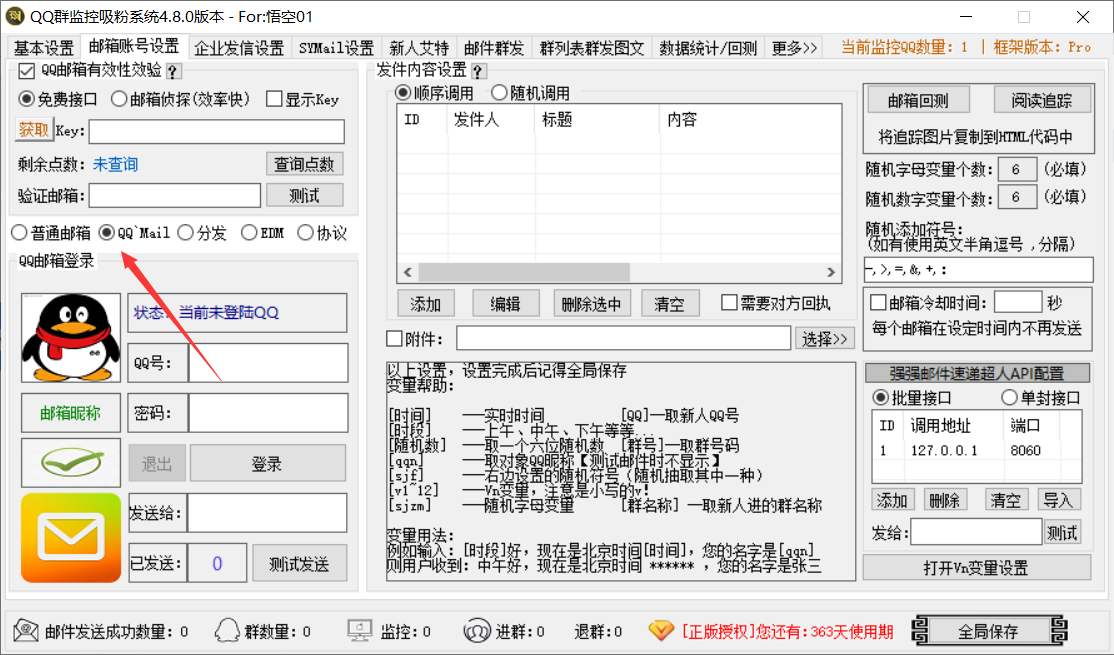This screenshot has width=1114, height=655.
Task: Click the mail success count icon in status bar
Action: (x=26, y=630)
